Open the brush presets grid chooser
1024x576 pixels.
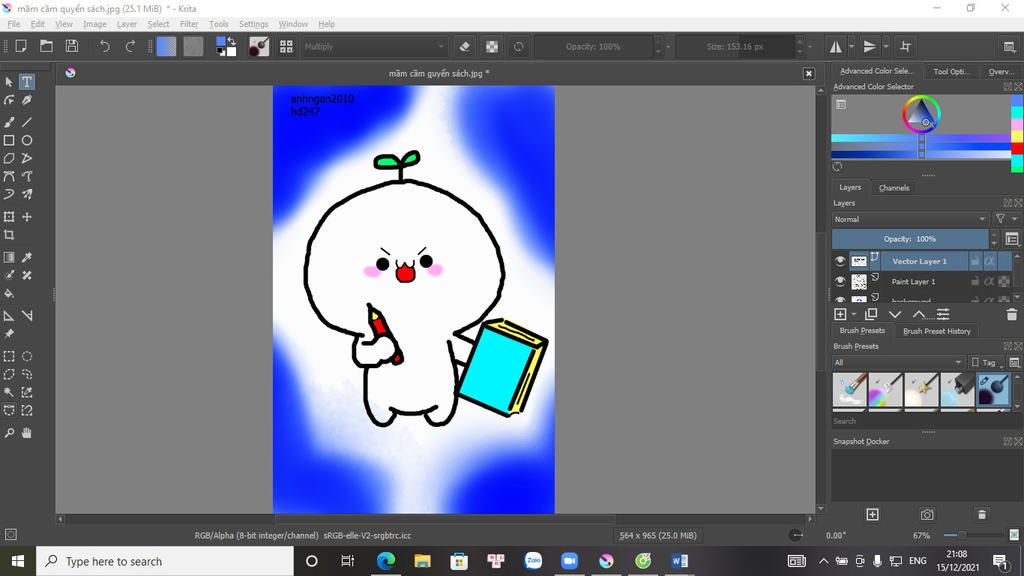pos(286,46)
